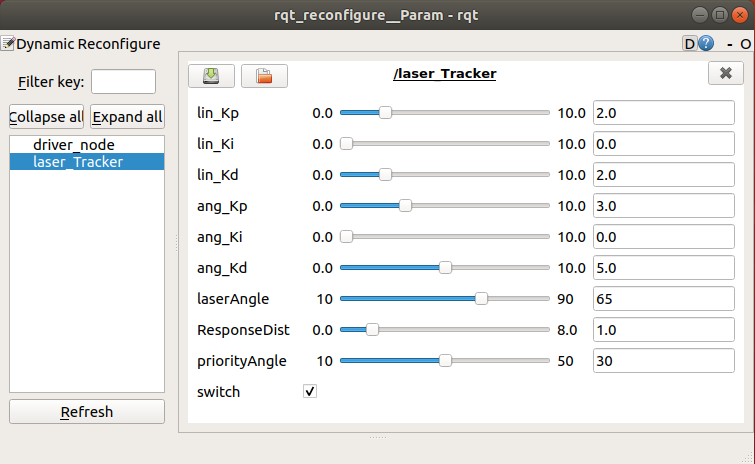Focus the Filter key input field

click(123, 81)
